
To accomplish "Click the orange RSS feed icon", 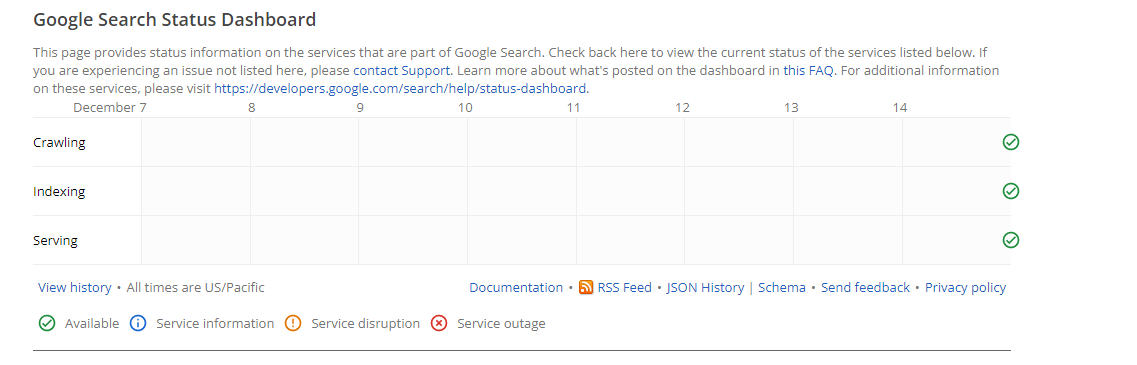I will 586,287.
